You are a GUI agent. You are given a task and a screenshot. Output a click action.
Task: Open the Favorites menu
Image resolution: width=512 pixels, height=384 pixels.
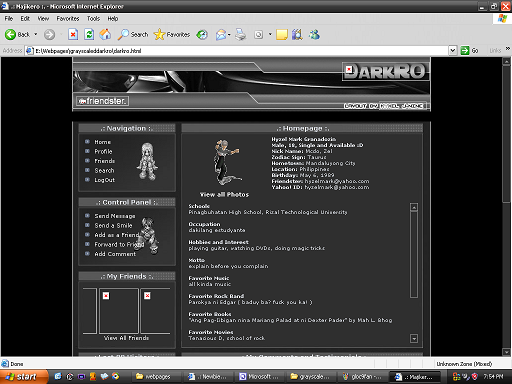coord(68,19)
